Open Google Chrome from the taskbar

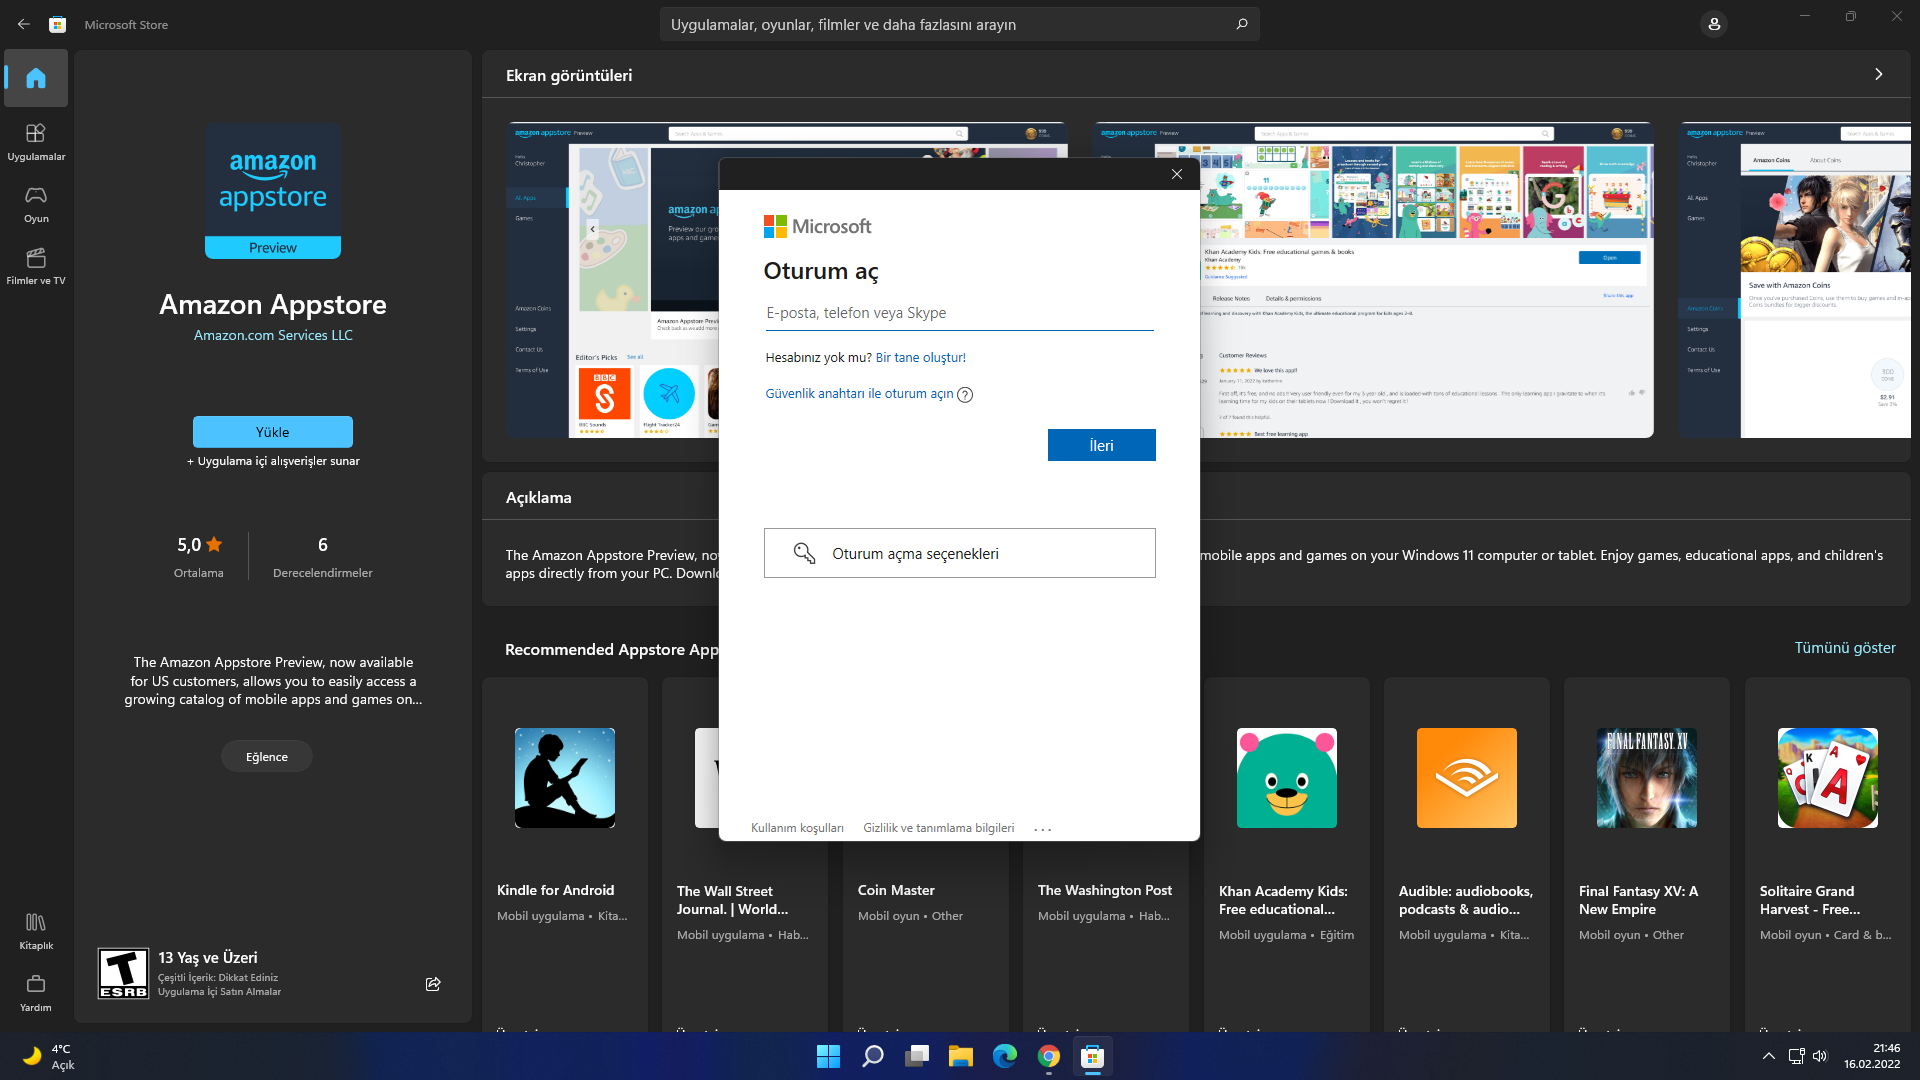coord(1048,1056)
